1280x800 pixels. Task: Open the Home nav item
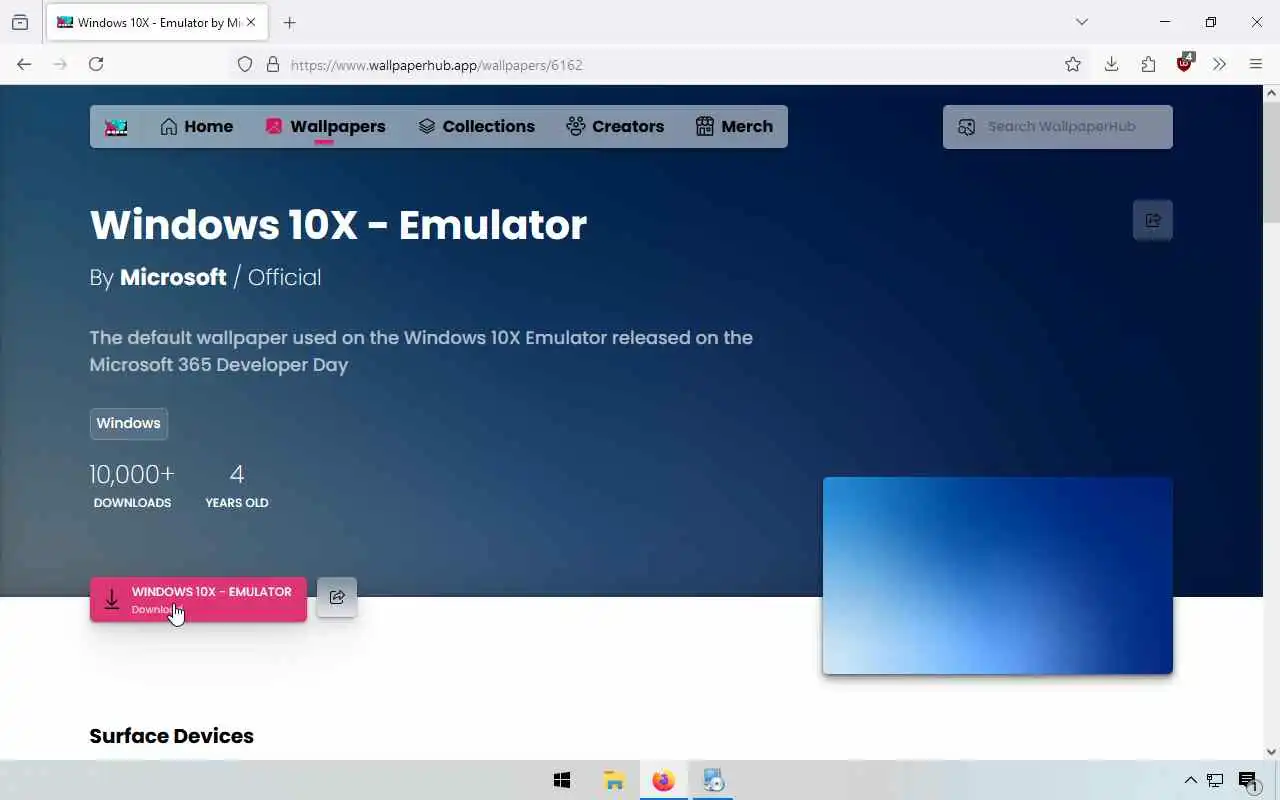pyautogui.click(x=197, y=127)
